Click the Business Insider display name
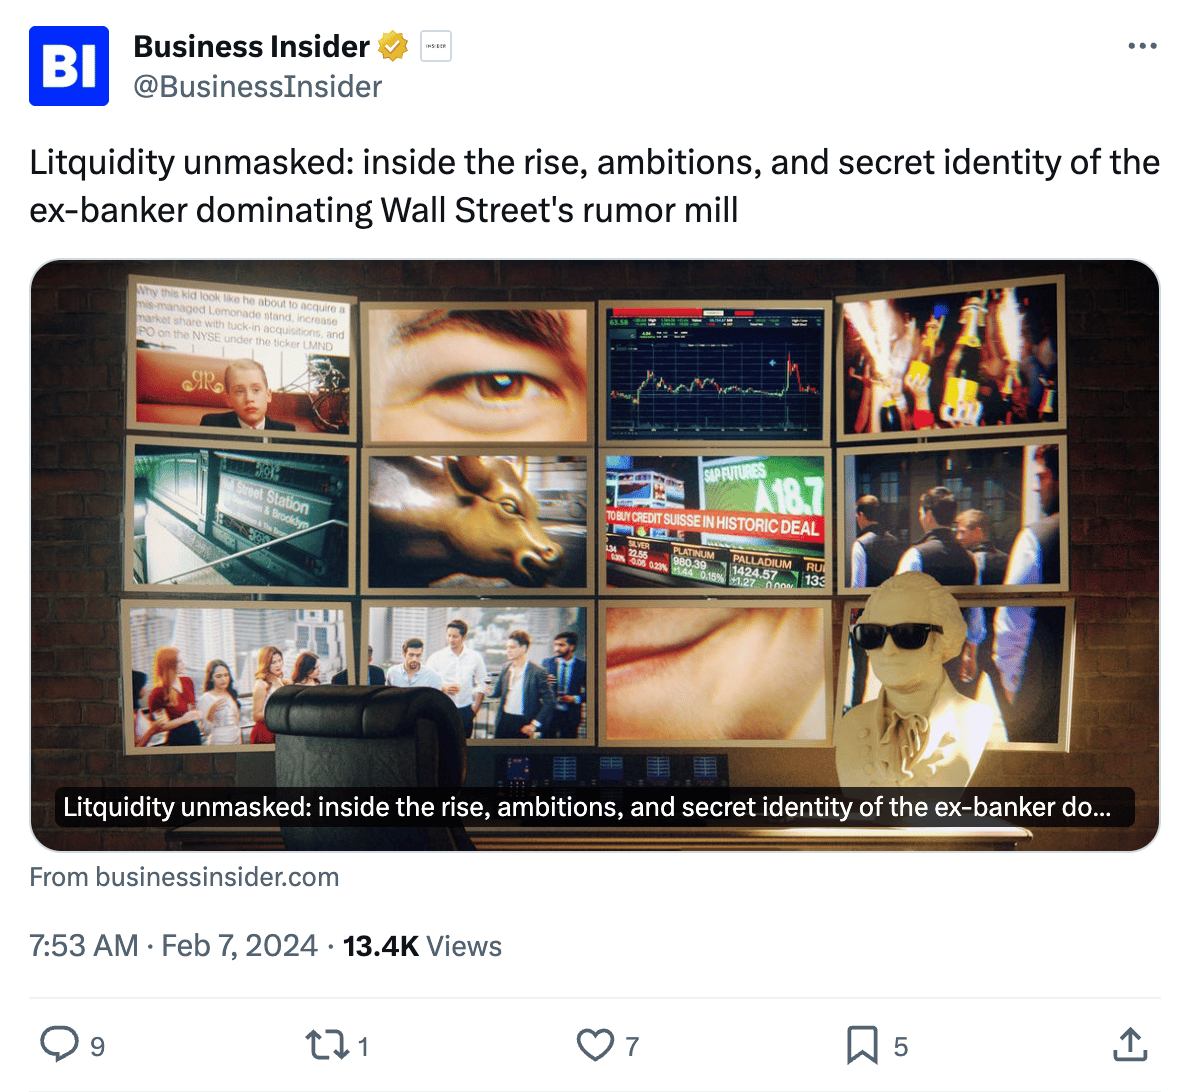This screenshot has height=1092, width=1188. click(x=252, y=46)
